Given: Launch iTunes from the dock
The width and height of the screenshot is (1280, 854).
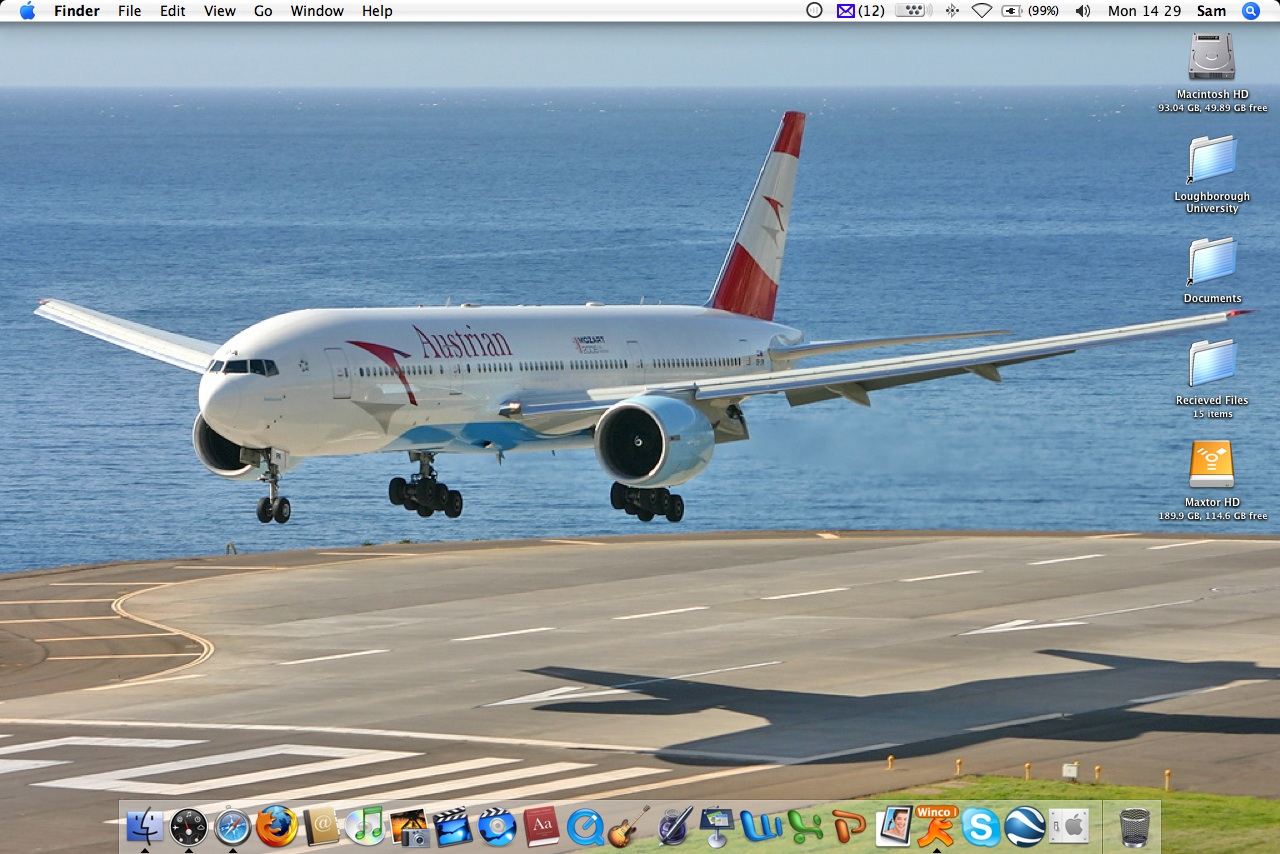Looking at the screenshot, I should pyautogui.click(x=365, y=827).
